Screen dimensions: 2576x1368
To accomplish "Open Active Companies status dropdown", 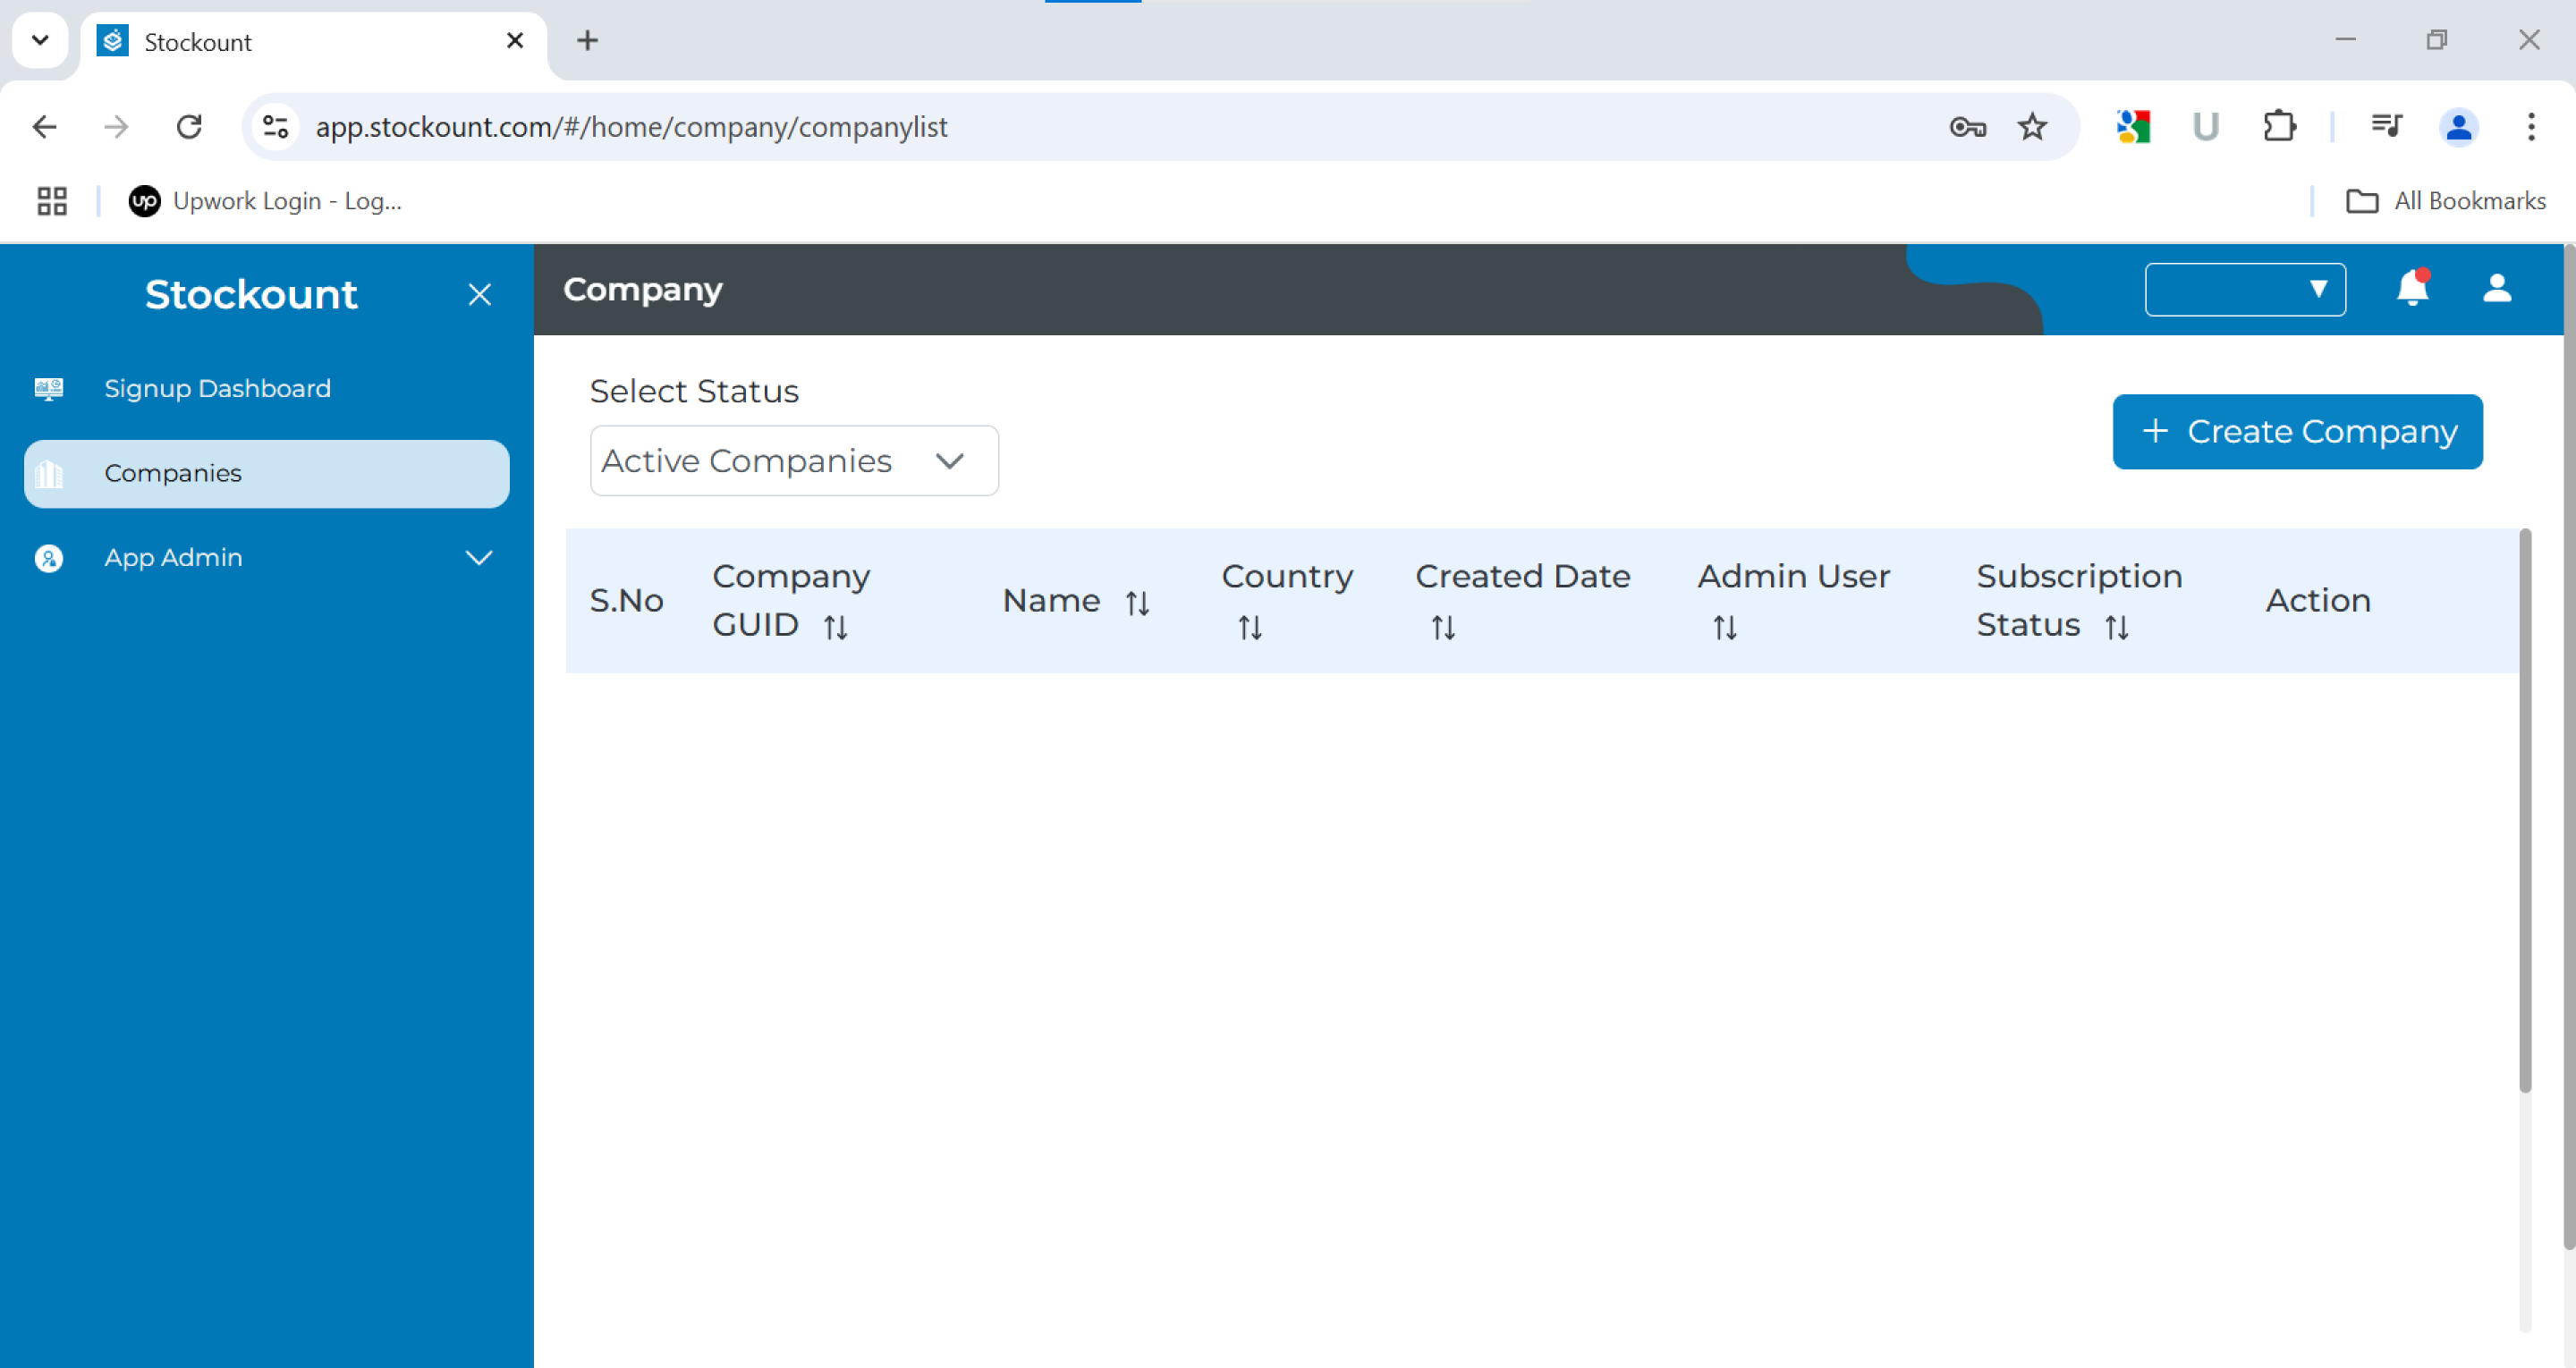I will 793,461.
